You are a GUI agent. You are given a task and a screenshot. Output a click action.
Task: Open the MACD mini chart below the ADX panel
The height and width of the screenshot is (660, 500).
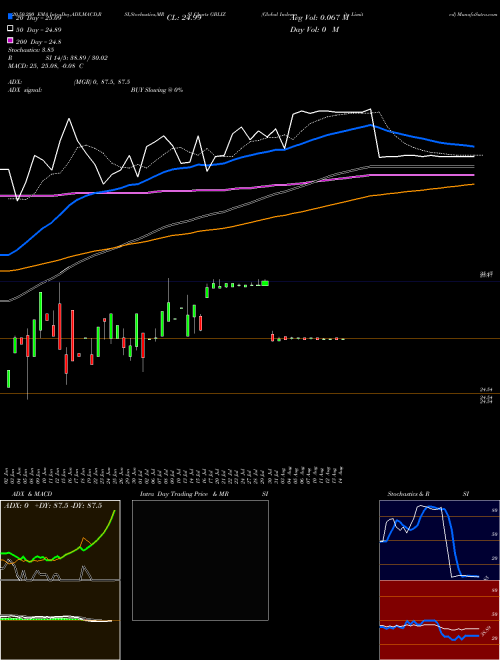(60, 620)
